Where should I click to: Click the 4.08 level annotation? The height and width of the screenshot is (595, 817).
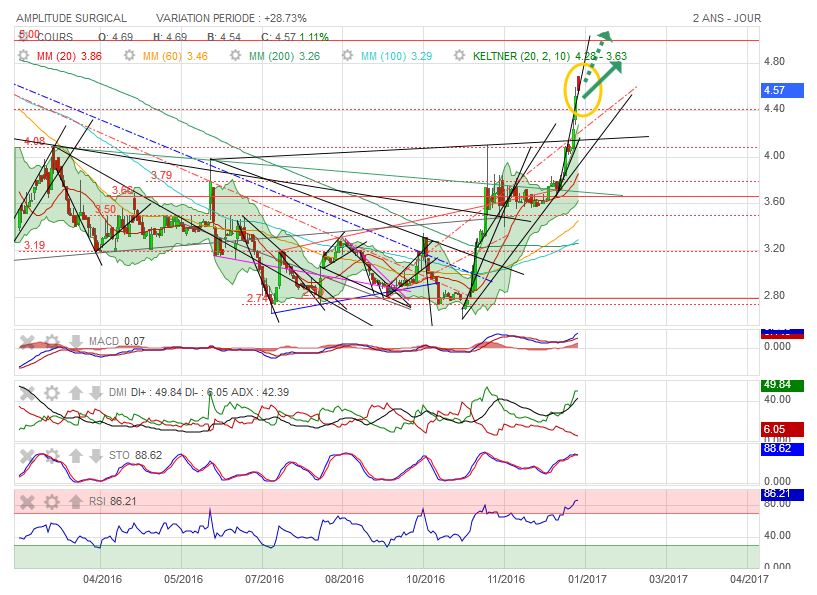tap(34, 141)
